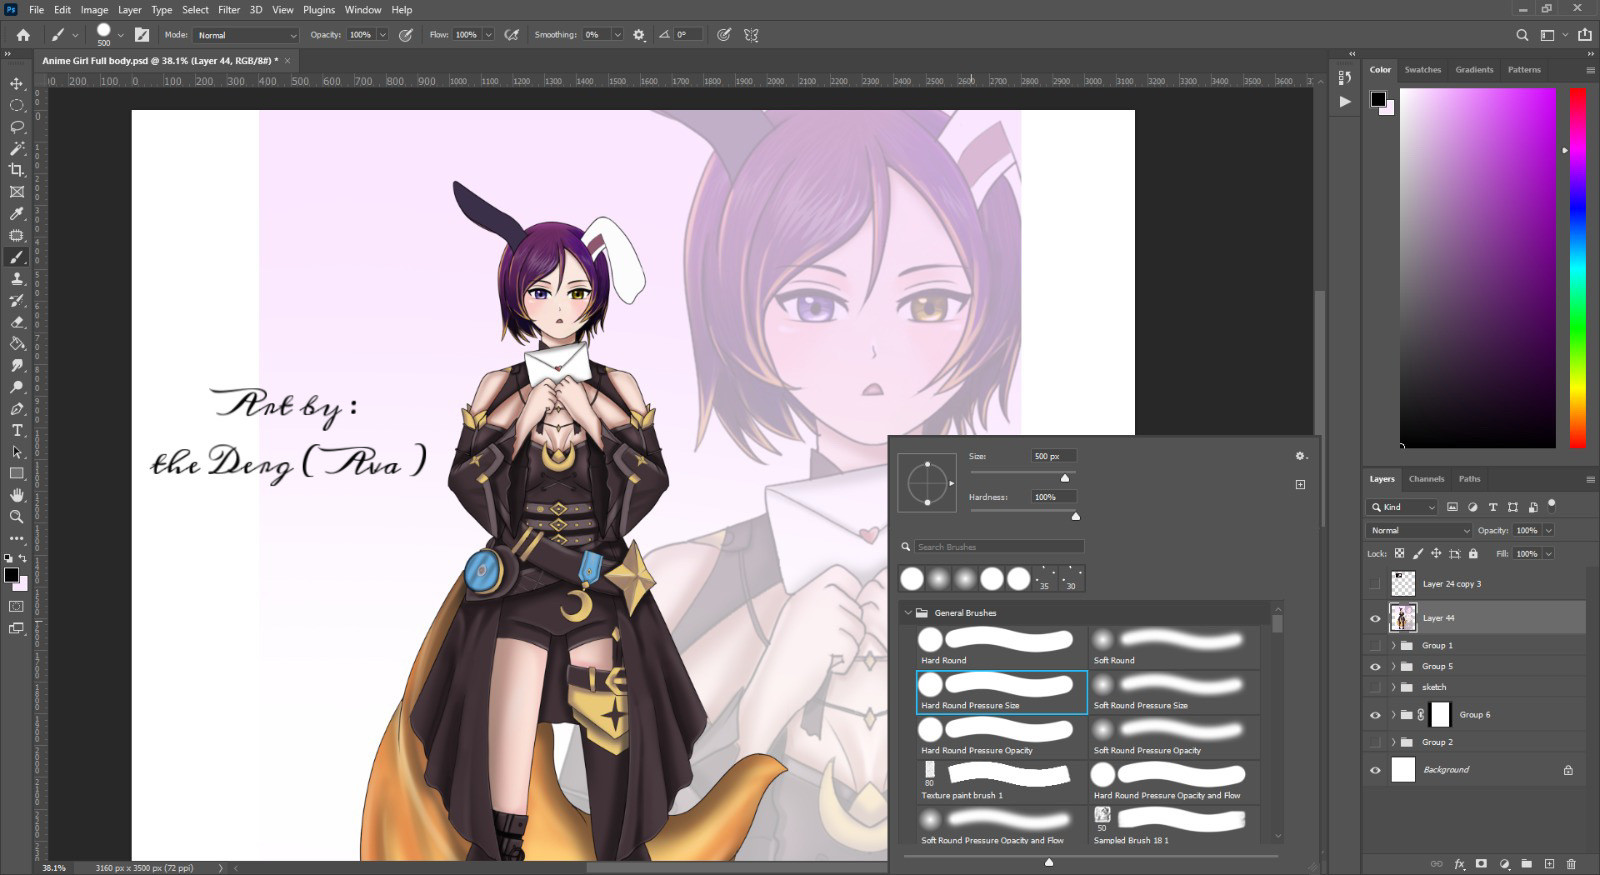Viewport: 1600px width, 875px height.
Task: Expand Group 5 folder
Action: pos(1393,666)
